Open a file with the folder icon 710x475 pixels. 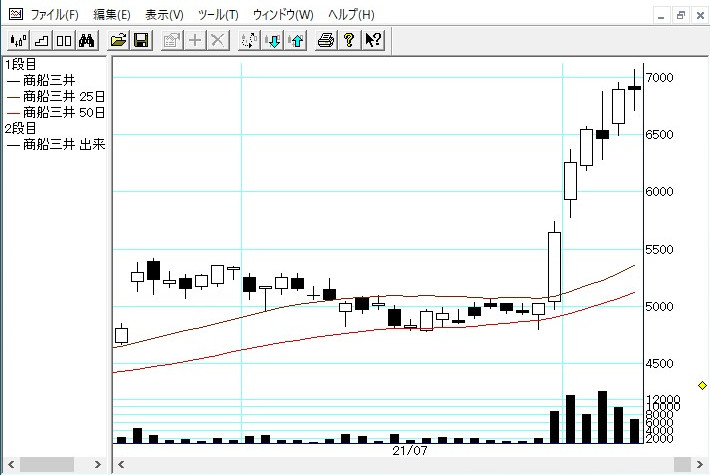118,40
